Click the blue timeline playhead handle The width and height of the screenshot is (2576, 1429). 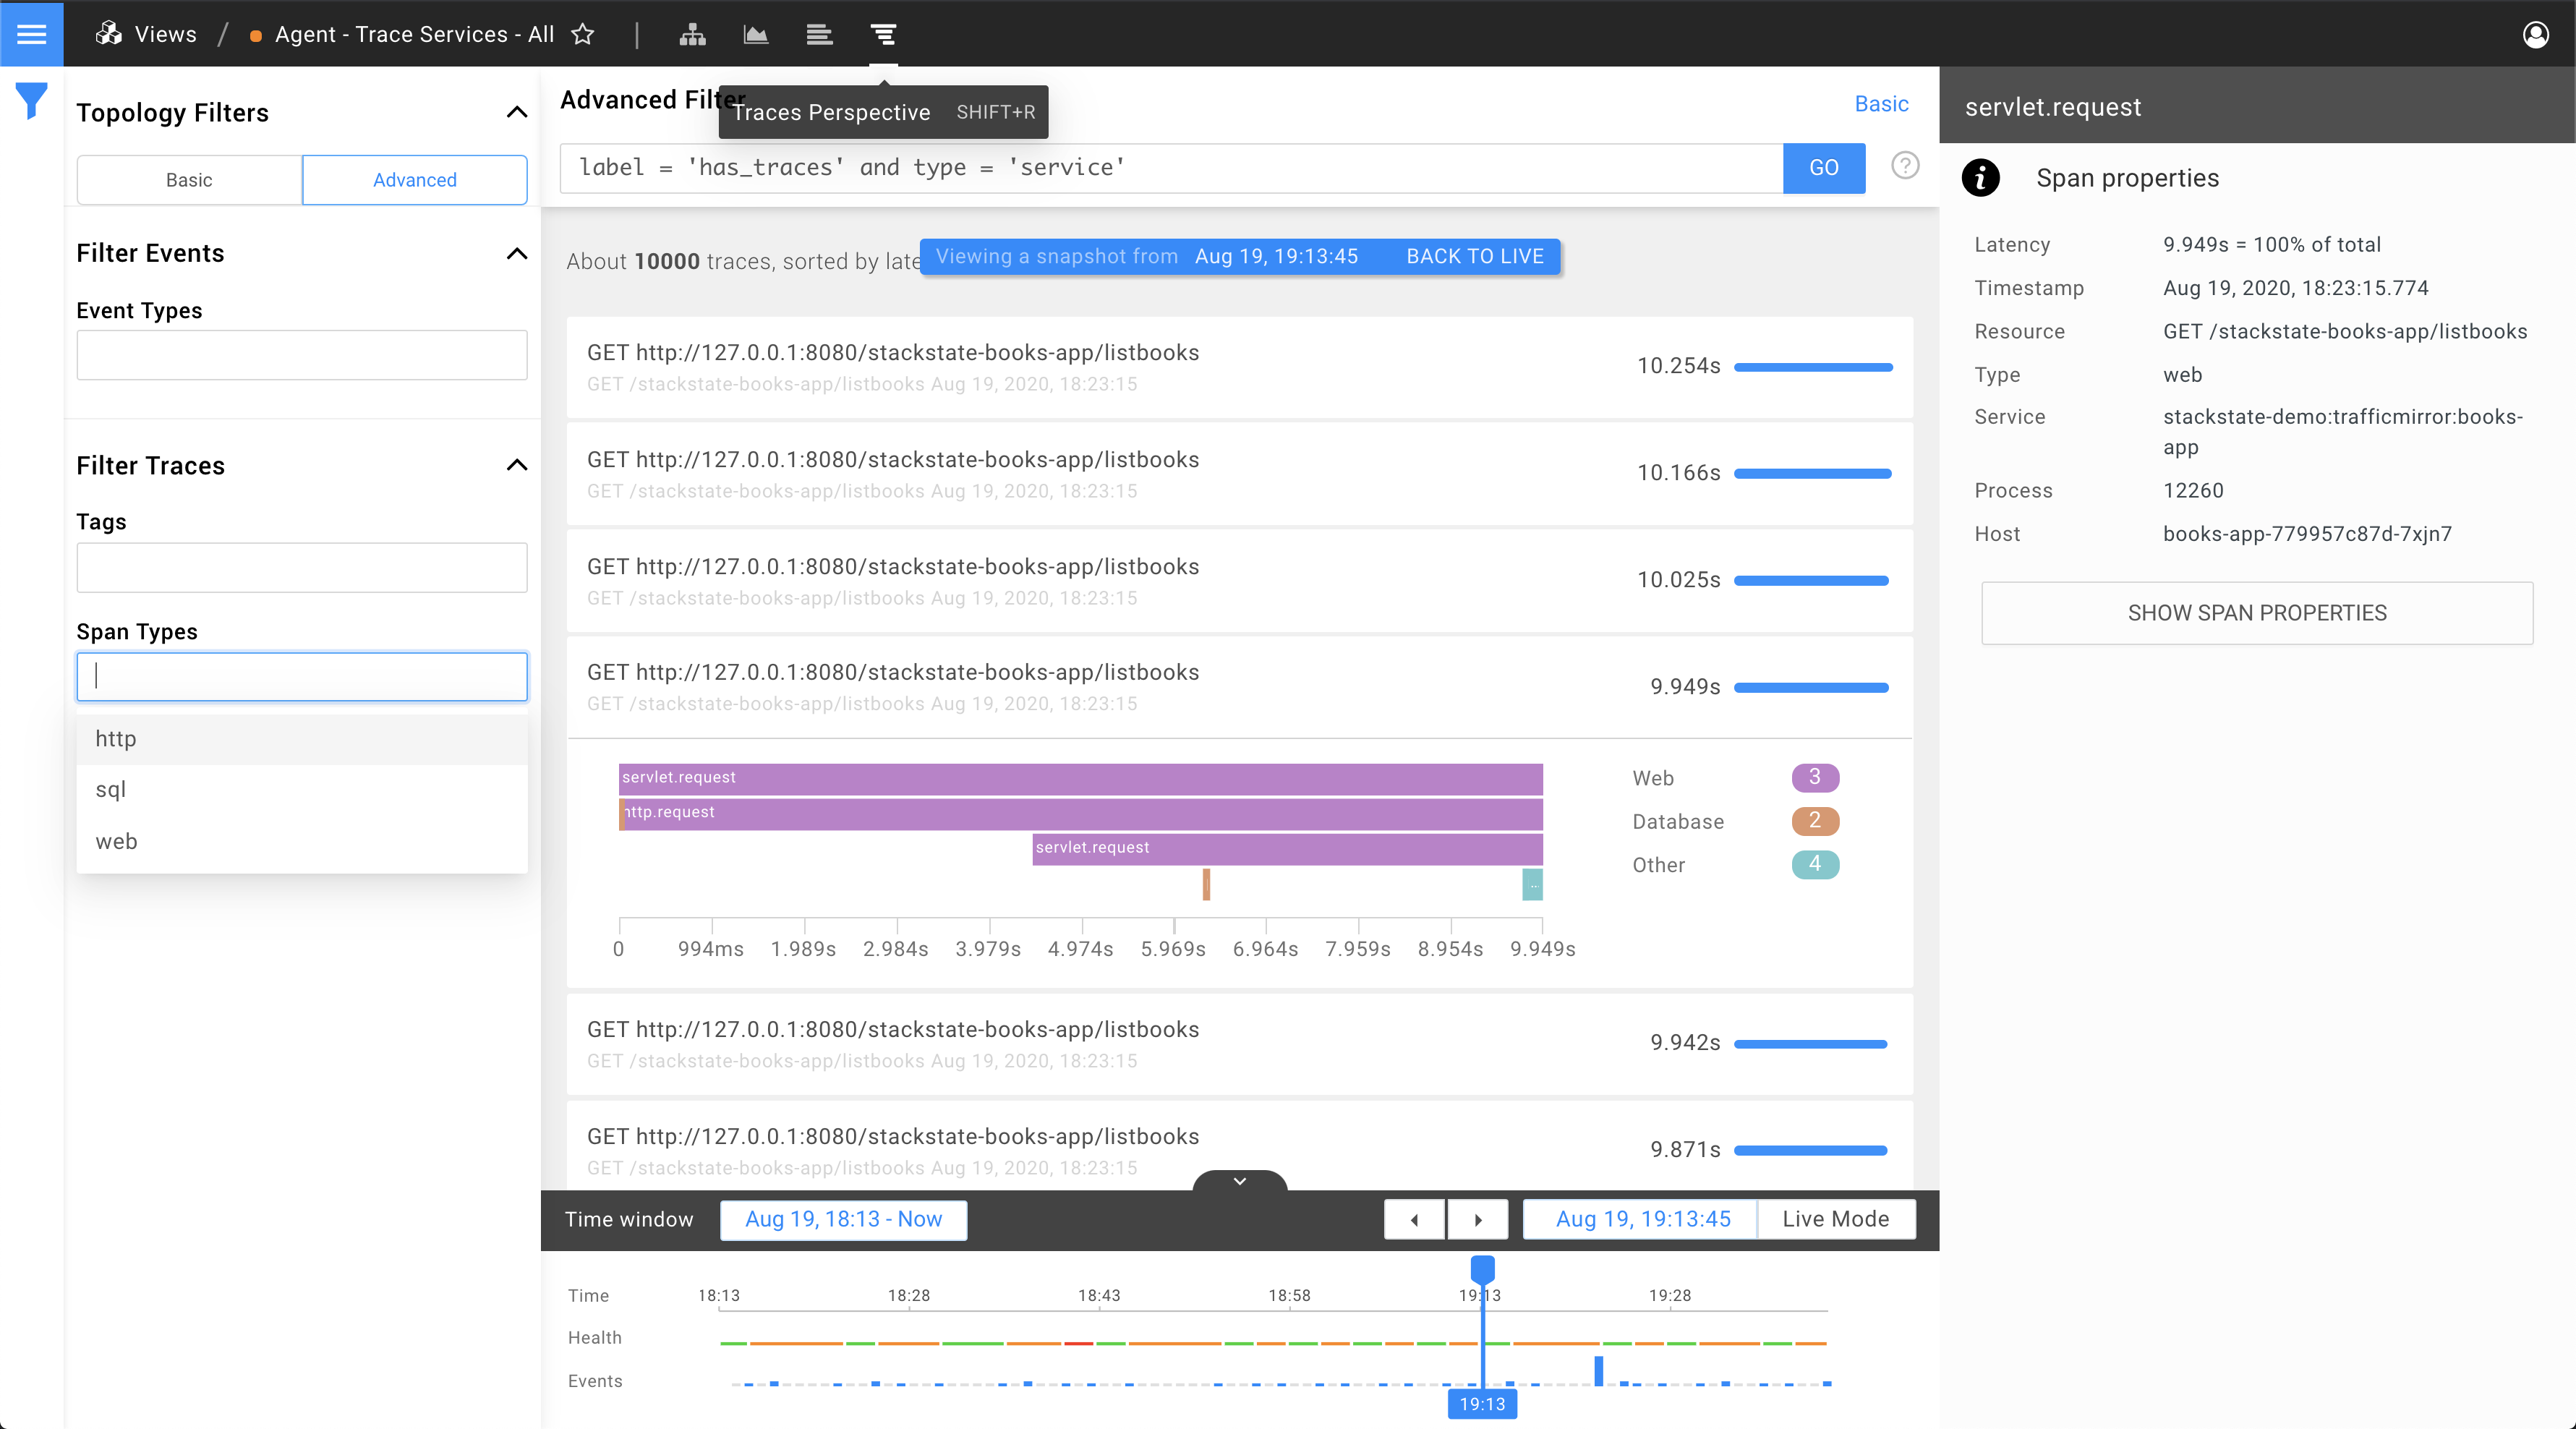click(x=1483, y=1269)
